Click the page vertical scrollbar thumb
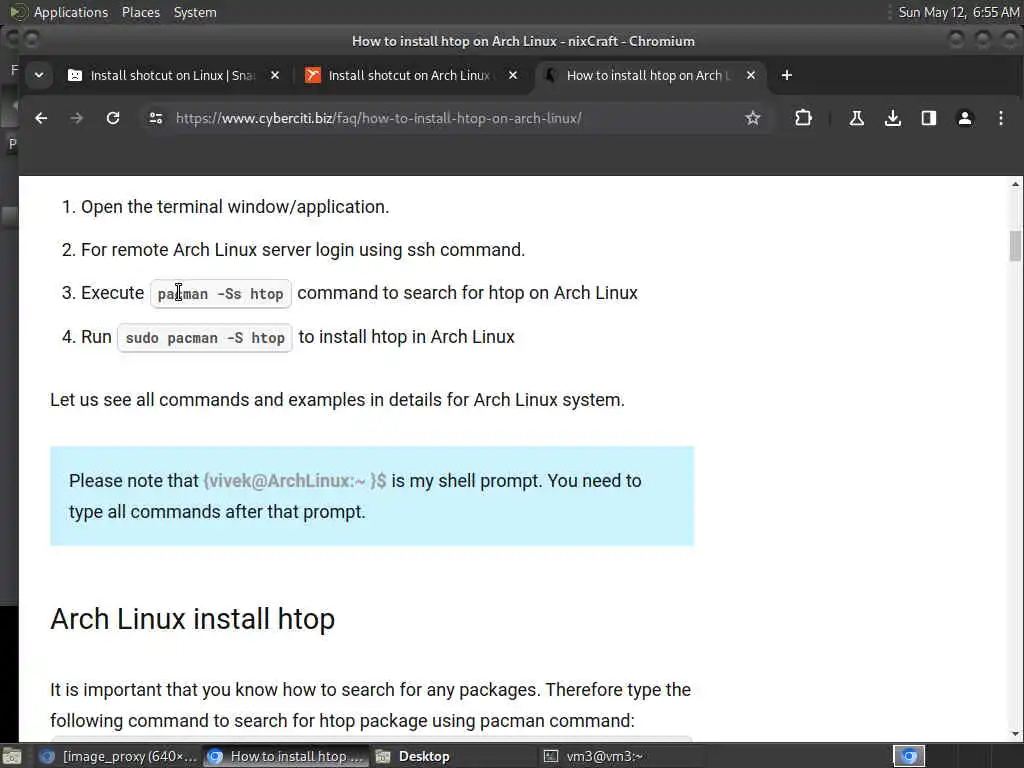This screenshot has width=1024, height=768. coord(1015,246)
